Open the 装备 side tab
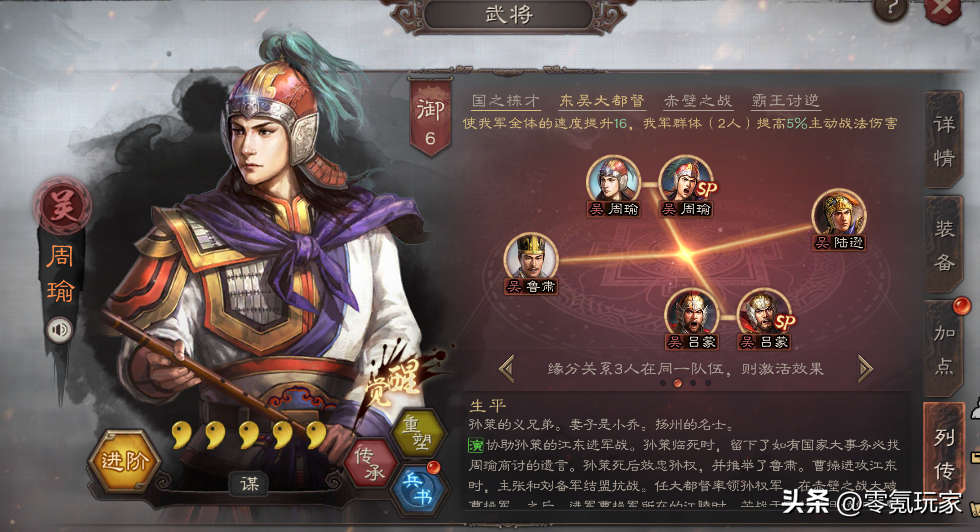The width and height of the screenshot is (980, 532). click(x=943, y=244)
